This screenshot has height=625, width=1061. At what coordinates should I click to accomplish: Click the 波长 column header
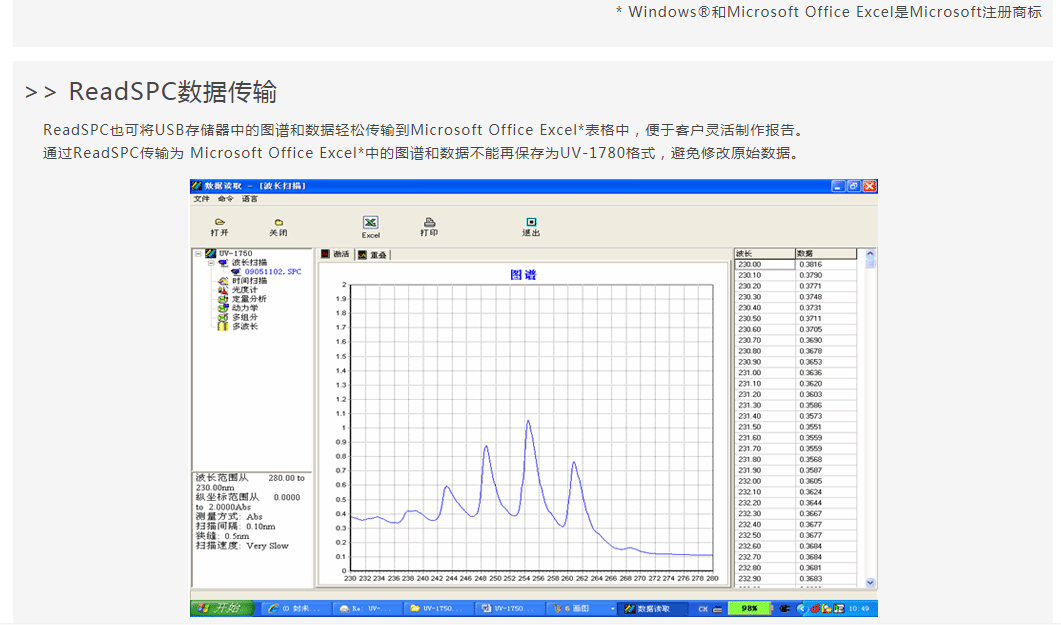[x=765, y=254]
